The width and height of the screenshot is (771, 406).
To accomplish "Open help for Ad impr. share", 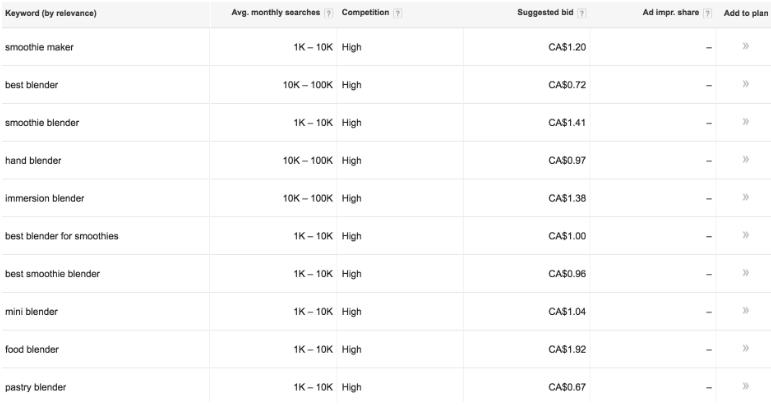I will pyautogui.click(x=707, y=12).
